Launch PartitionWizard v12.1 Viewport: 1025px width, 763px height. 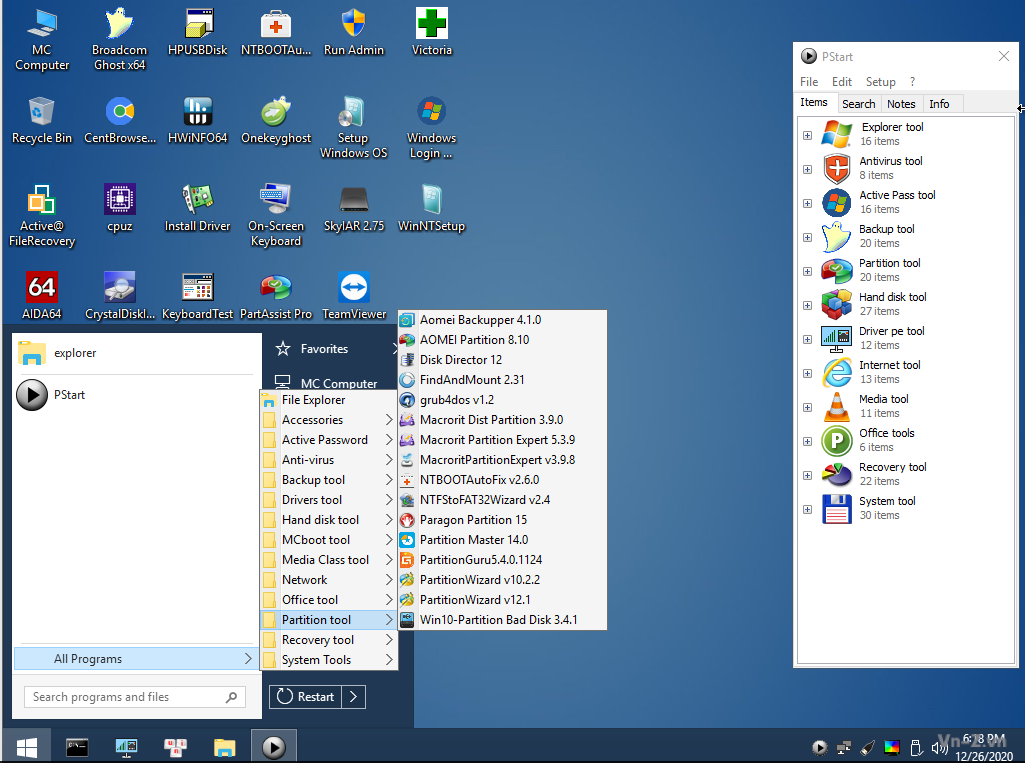click(502, 600)
